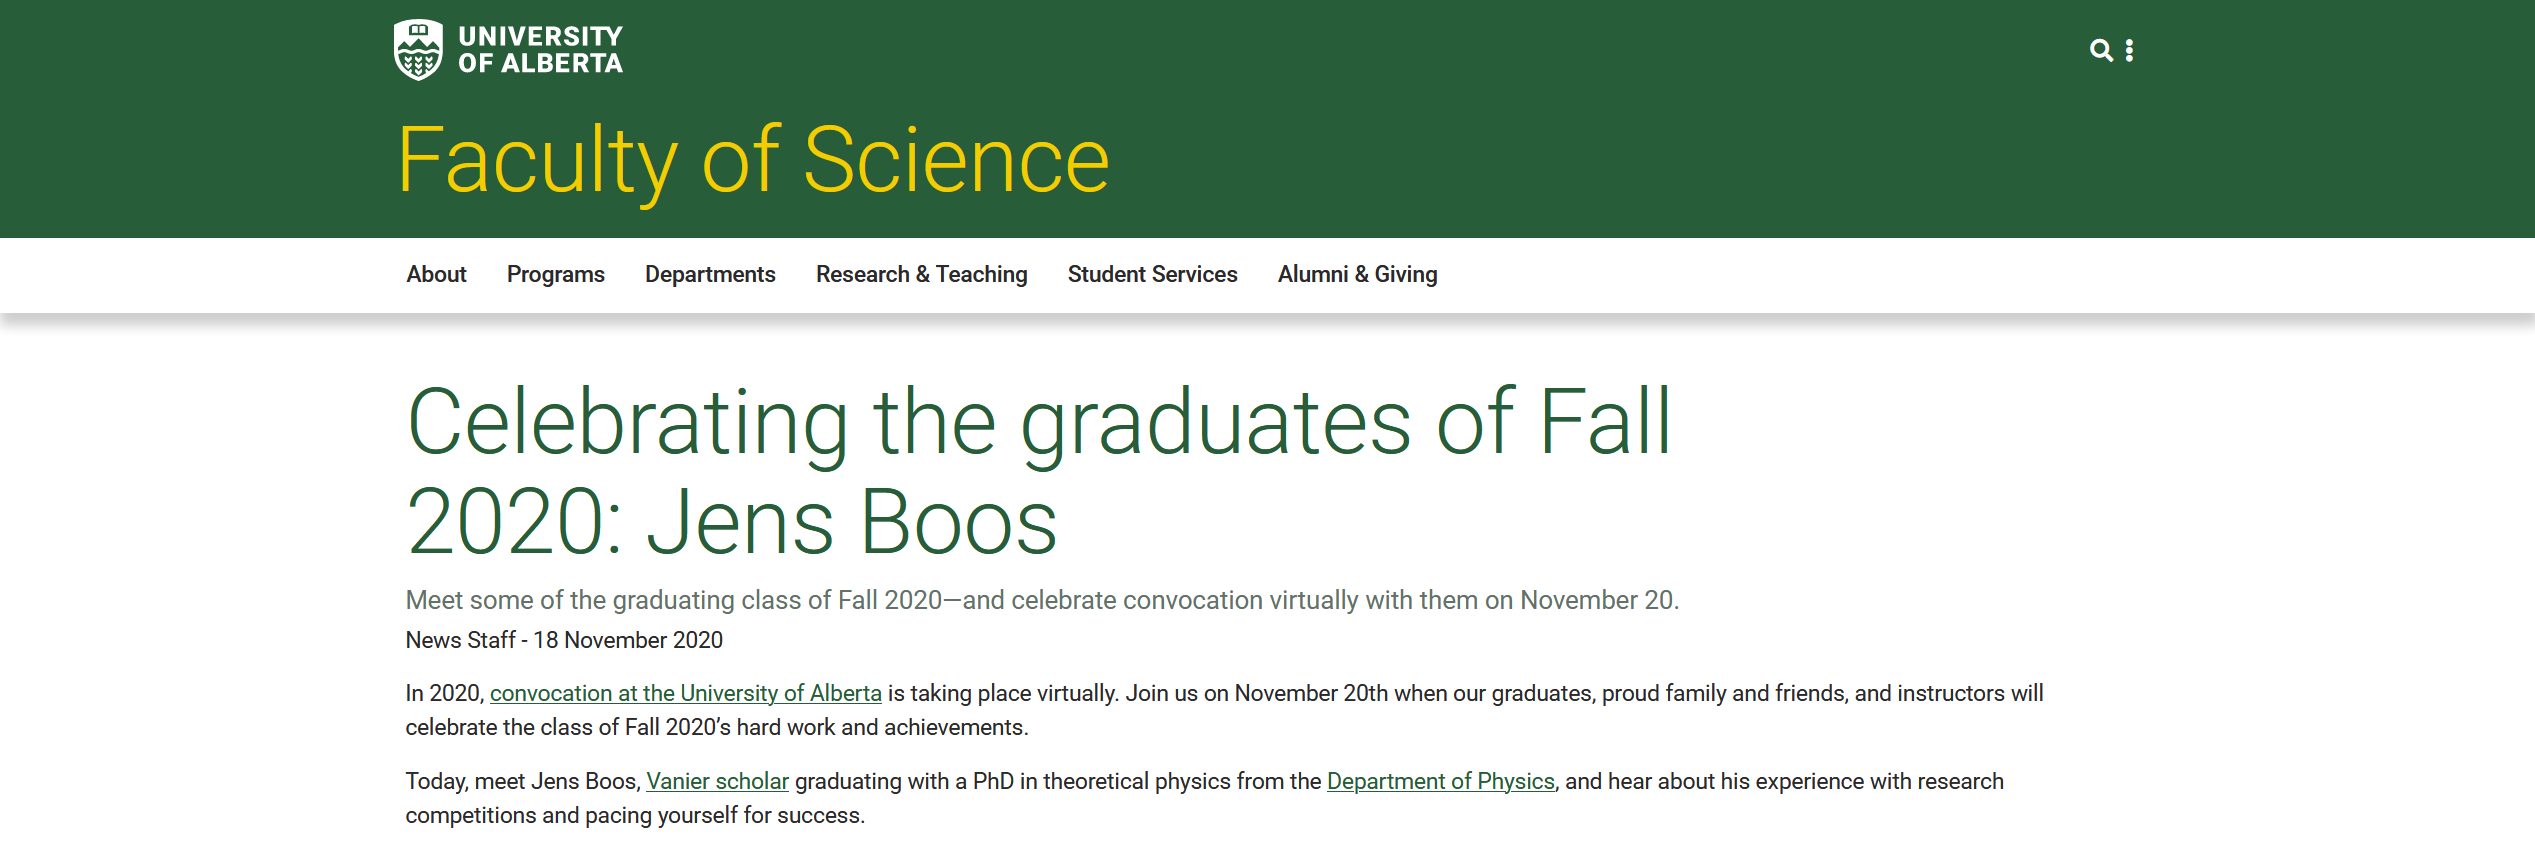The width and height of the screenshot is (2535, 850).
Task: Click the News Staff author byline
Action: point(460,640)
